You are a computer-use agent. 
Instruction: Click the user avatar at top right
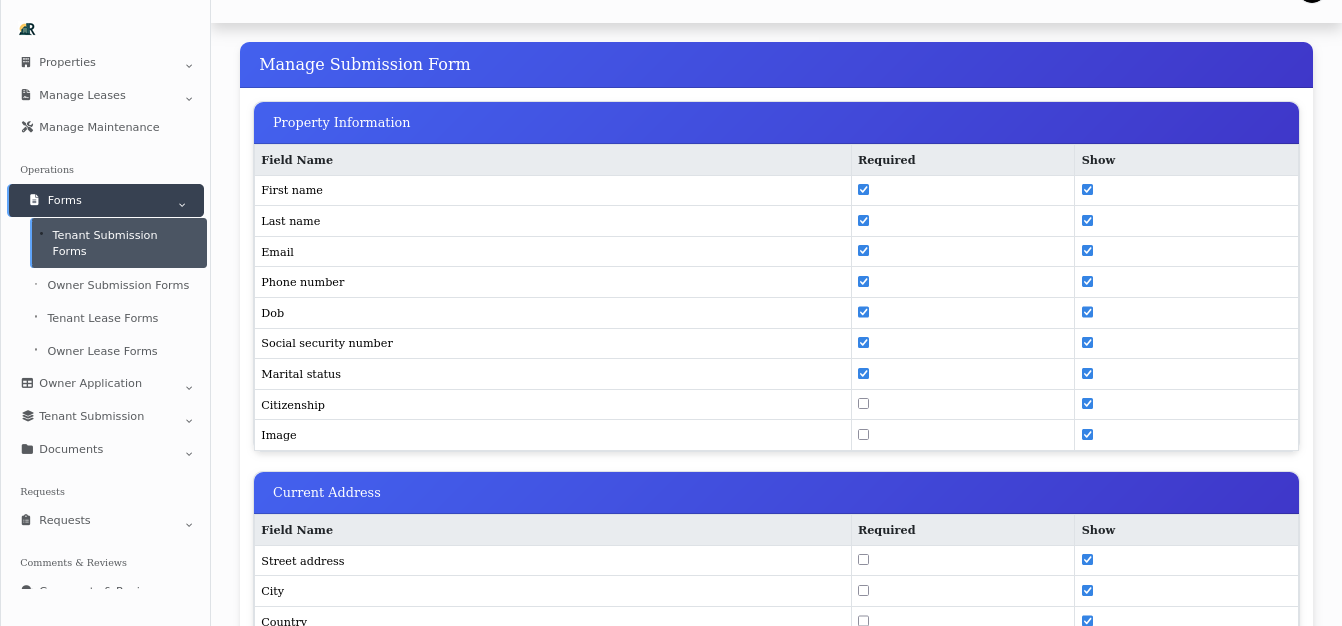coord(1313,5)
